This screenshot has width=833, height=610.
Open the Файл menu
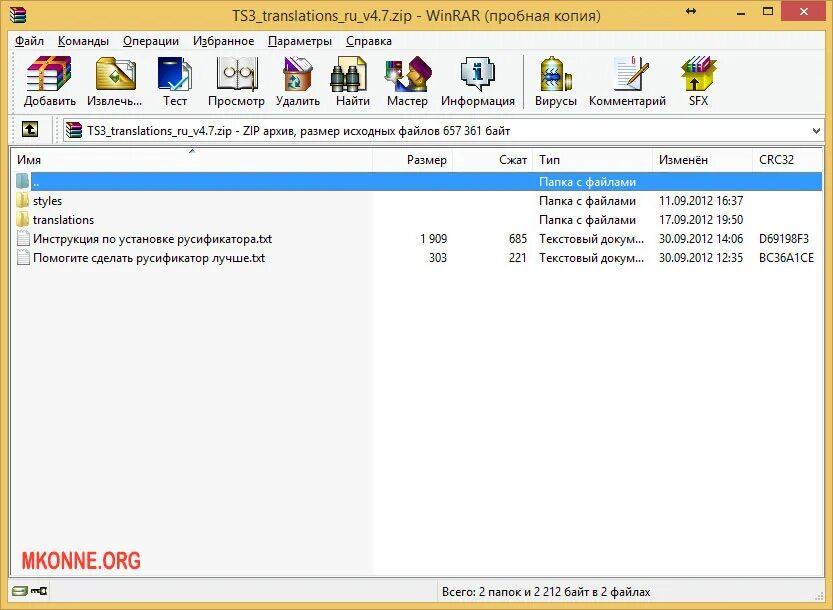[x=29, y=41]
